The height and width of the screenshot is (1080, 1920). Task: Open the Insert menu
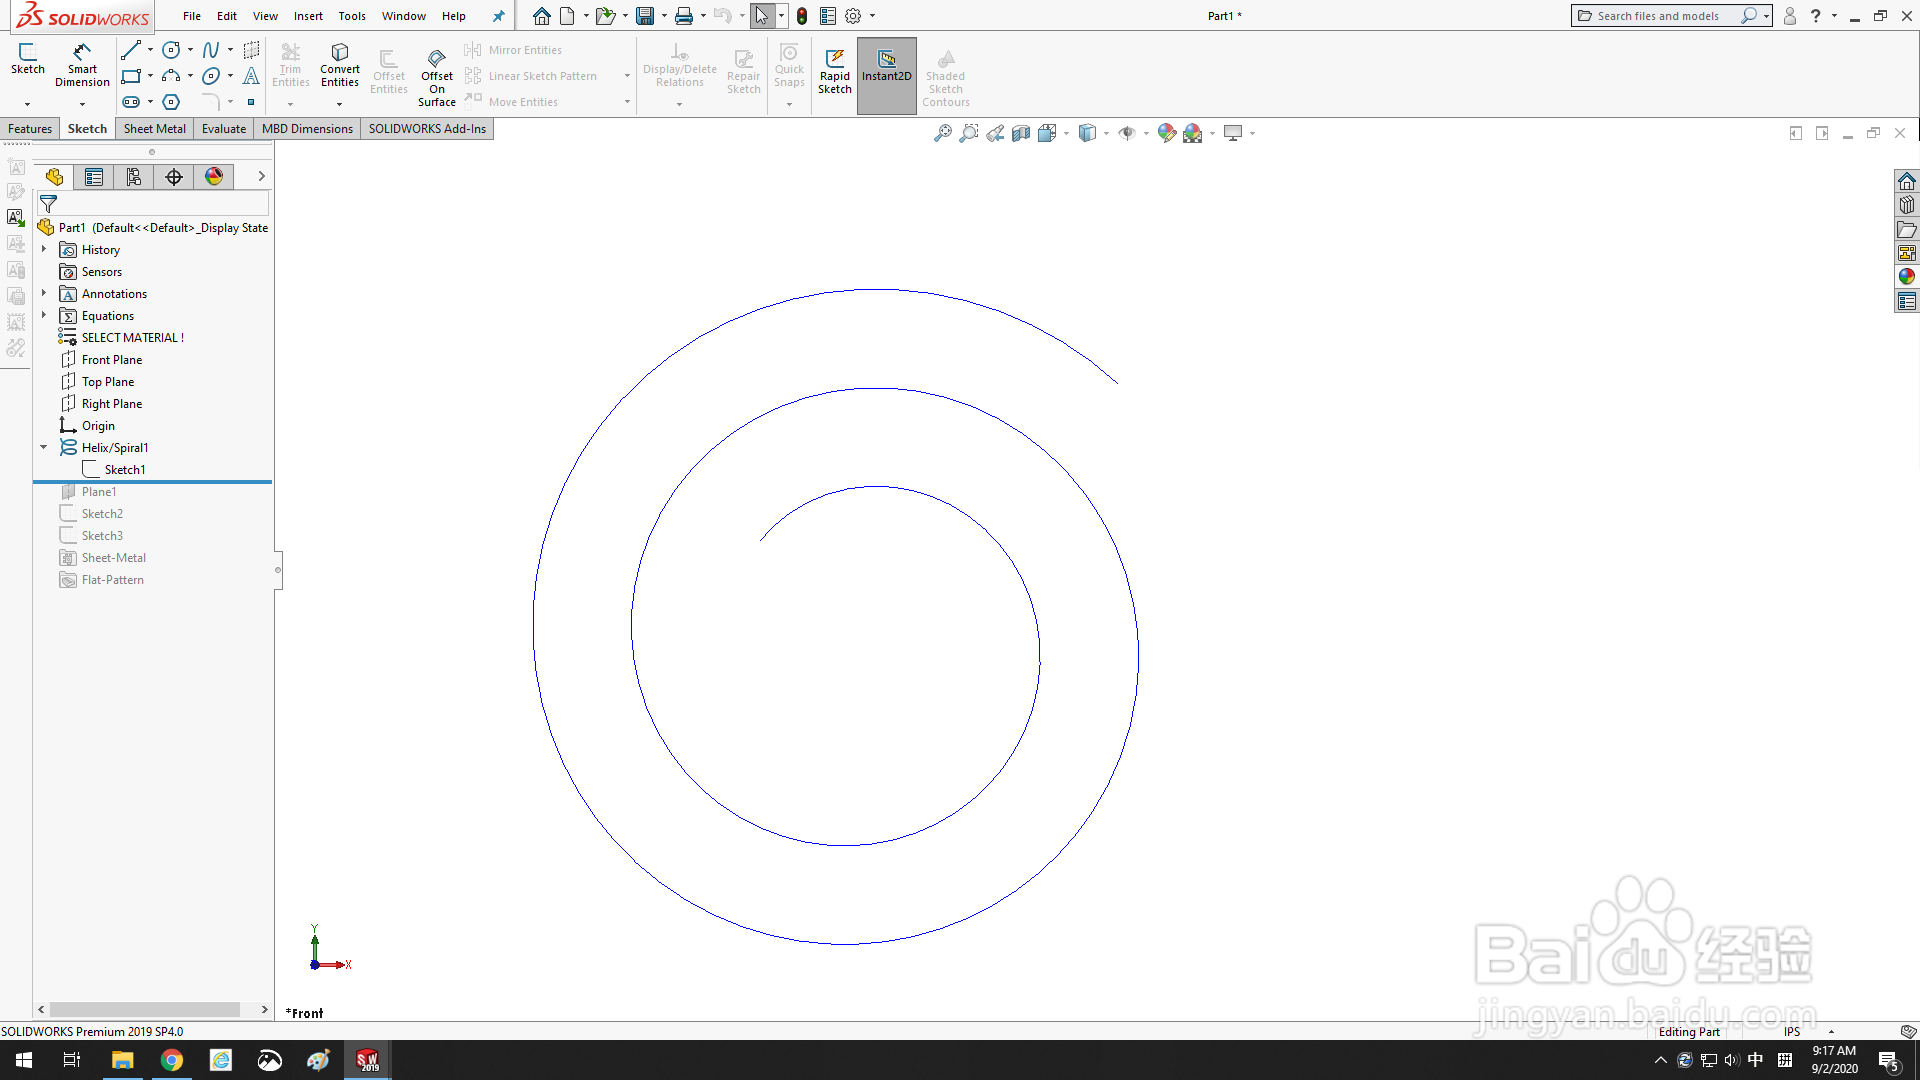point(308,16)
